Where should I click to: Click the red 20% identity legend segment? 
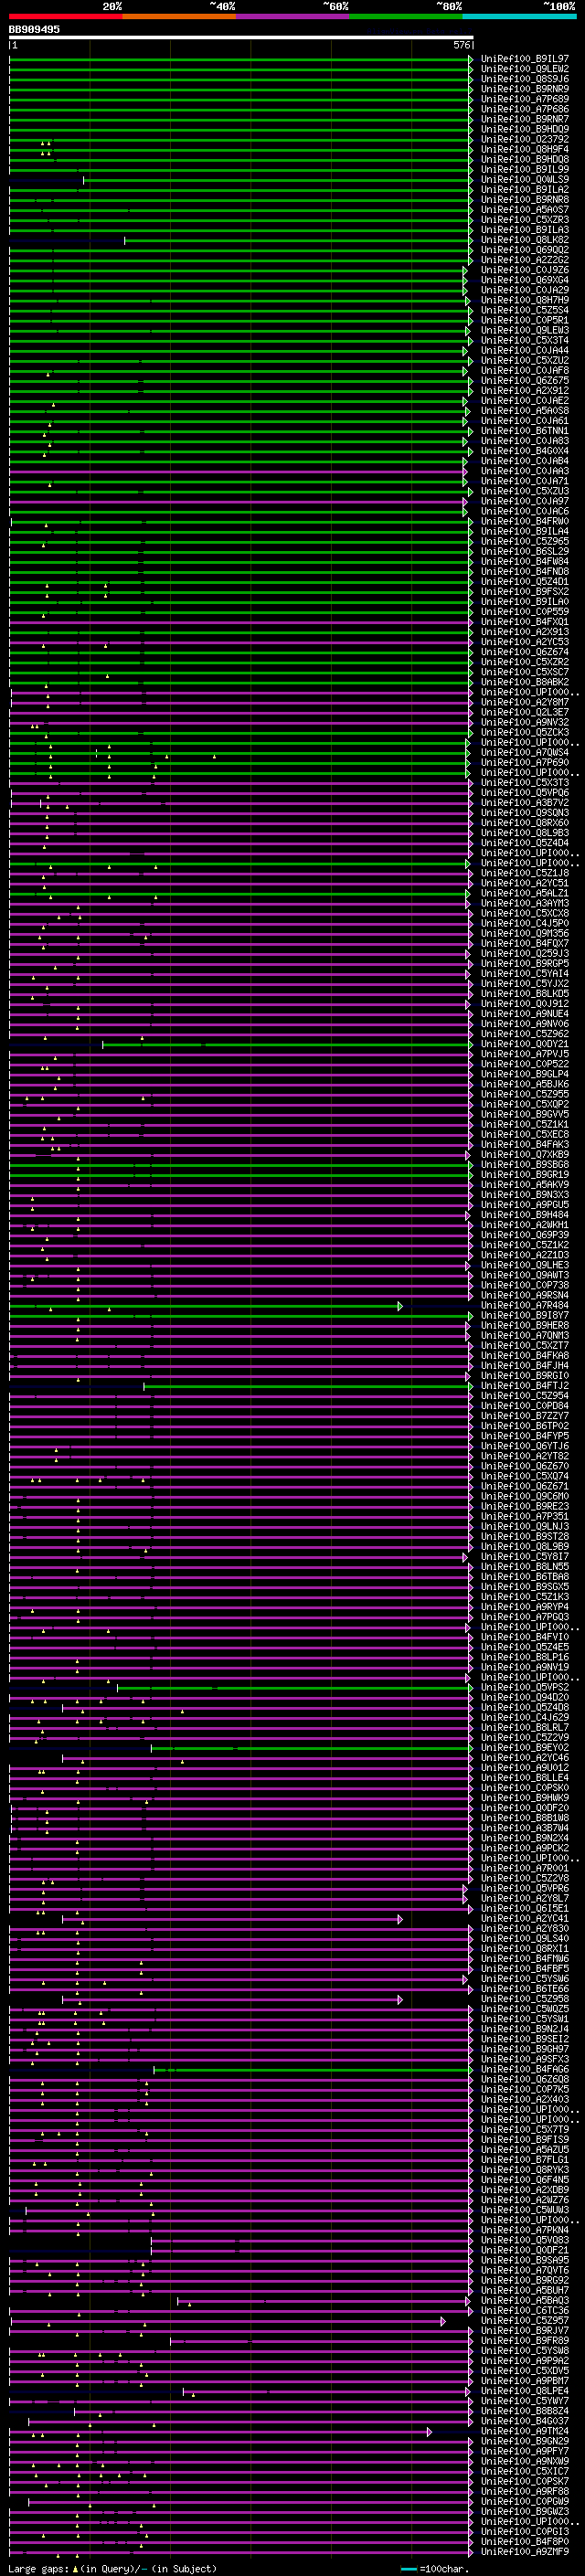[66, 16]
